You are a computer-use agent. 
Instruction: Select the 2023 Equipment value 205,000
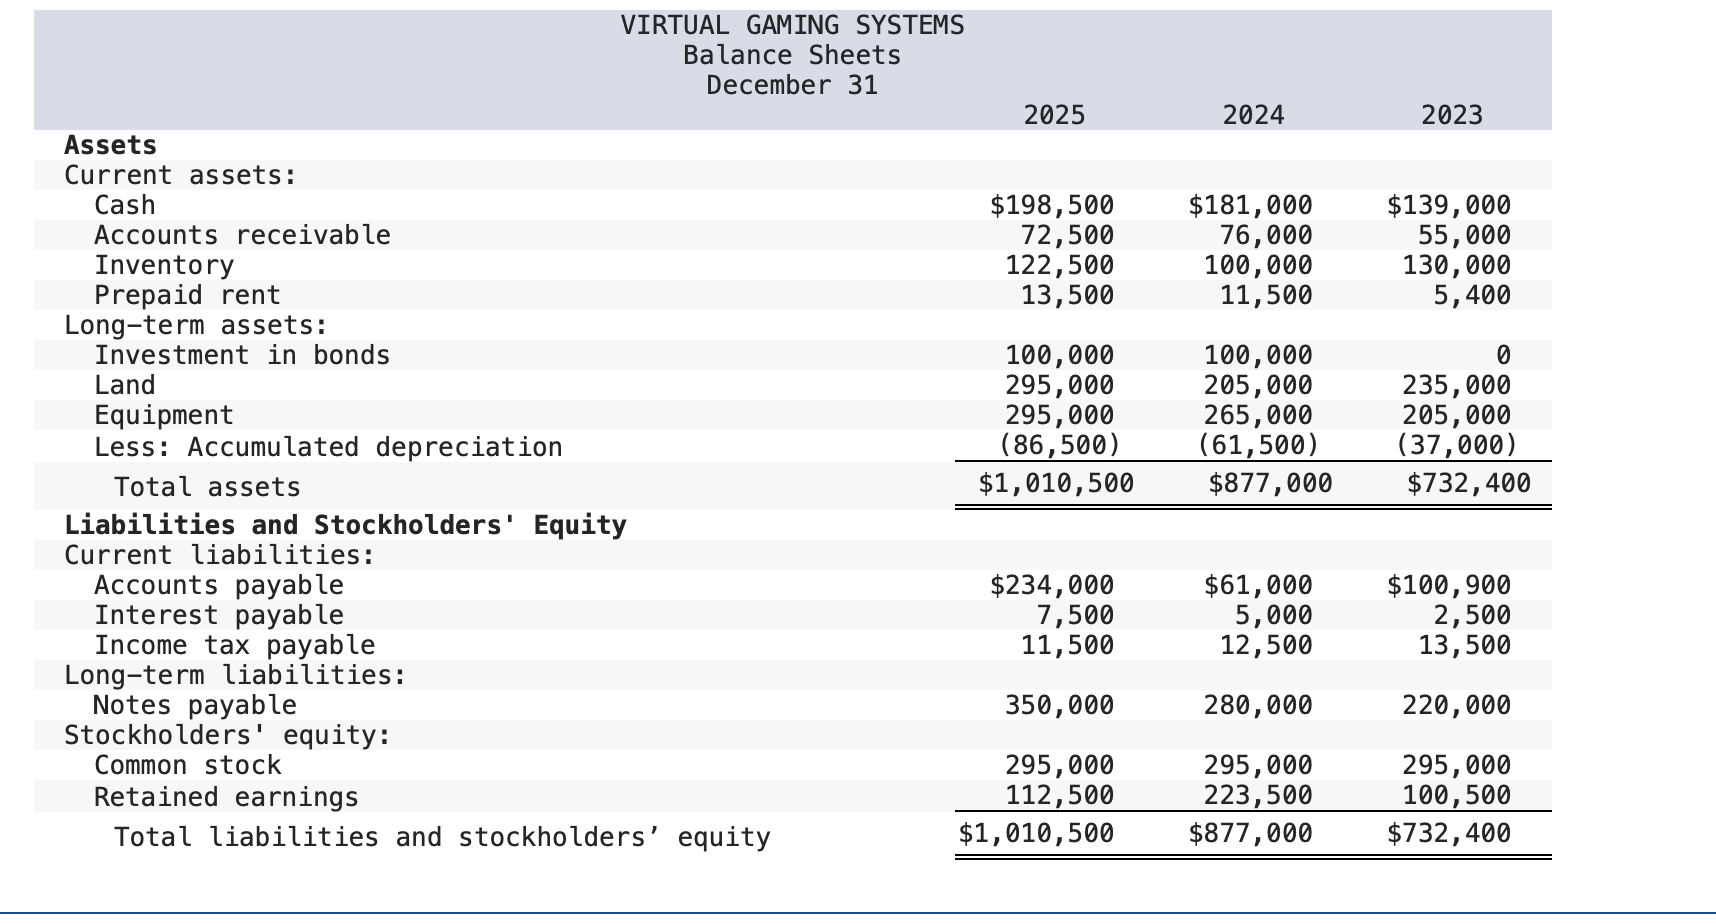coord(1457,415)
